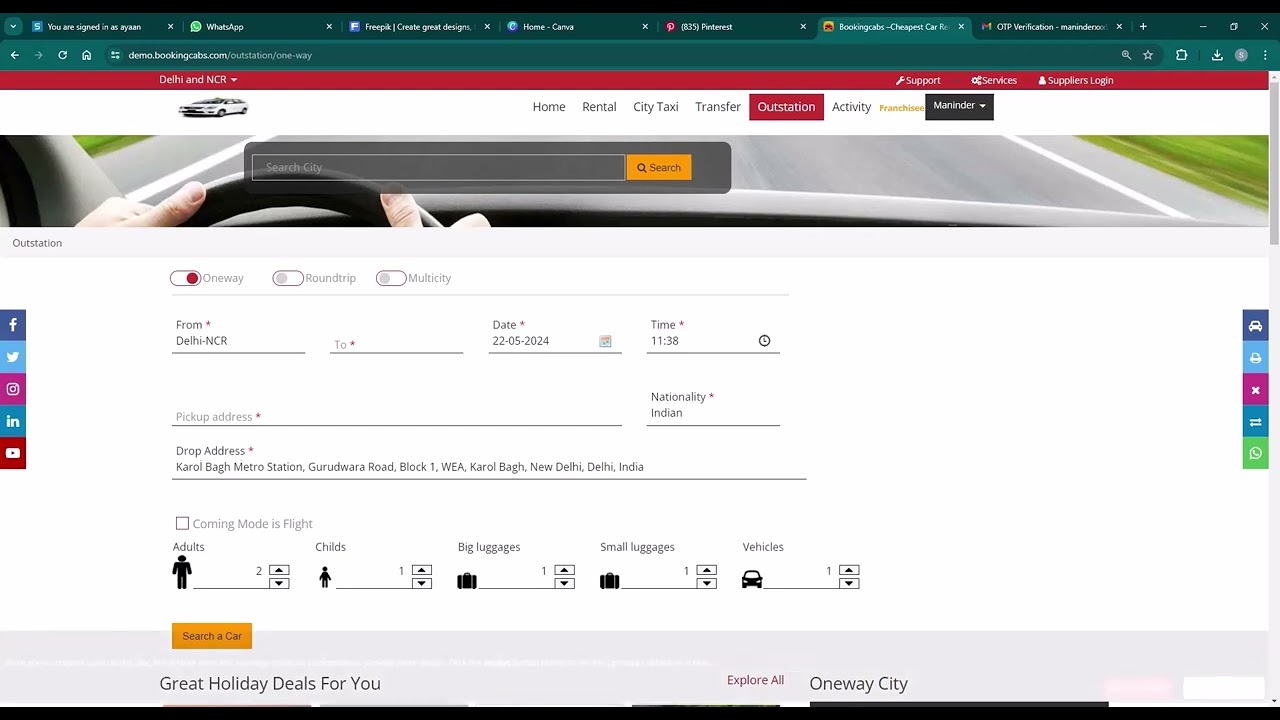The width and height of the screenshot is (1280, 720).
Task: Decrease the Vehicles count
Action: coord(849,583)
